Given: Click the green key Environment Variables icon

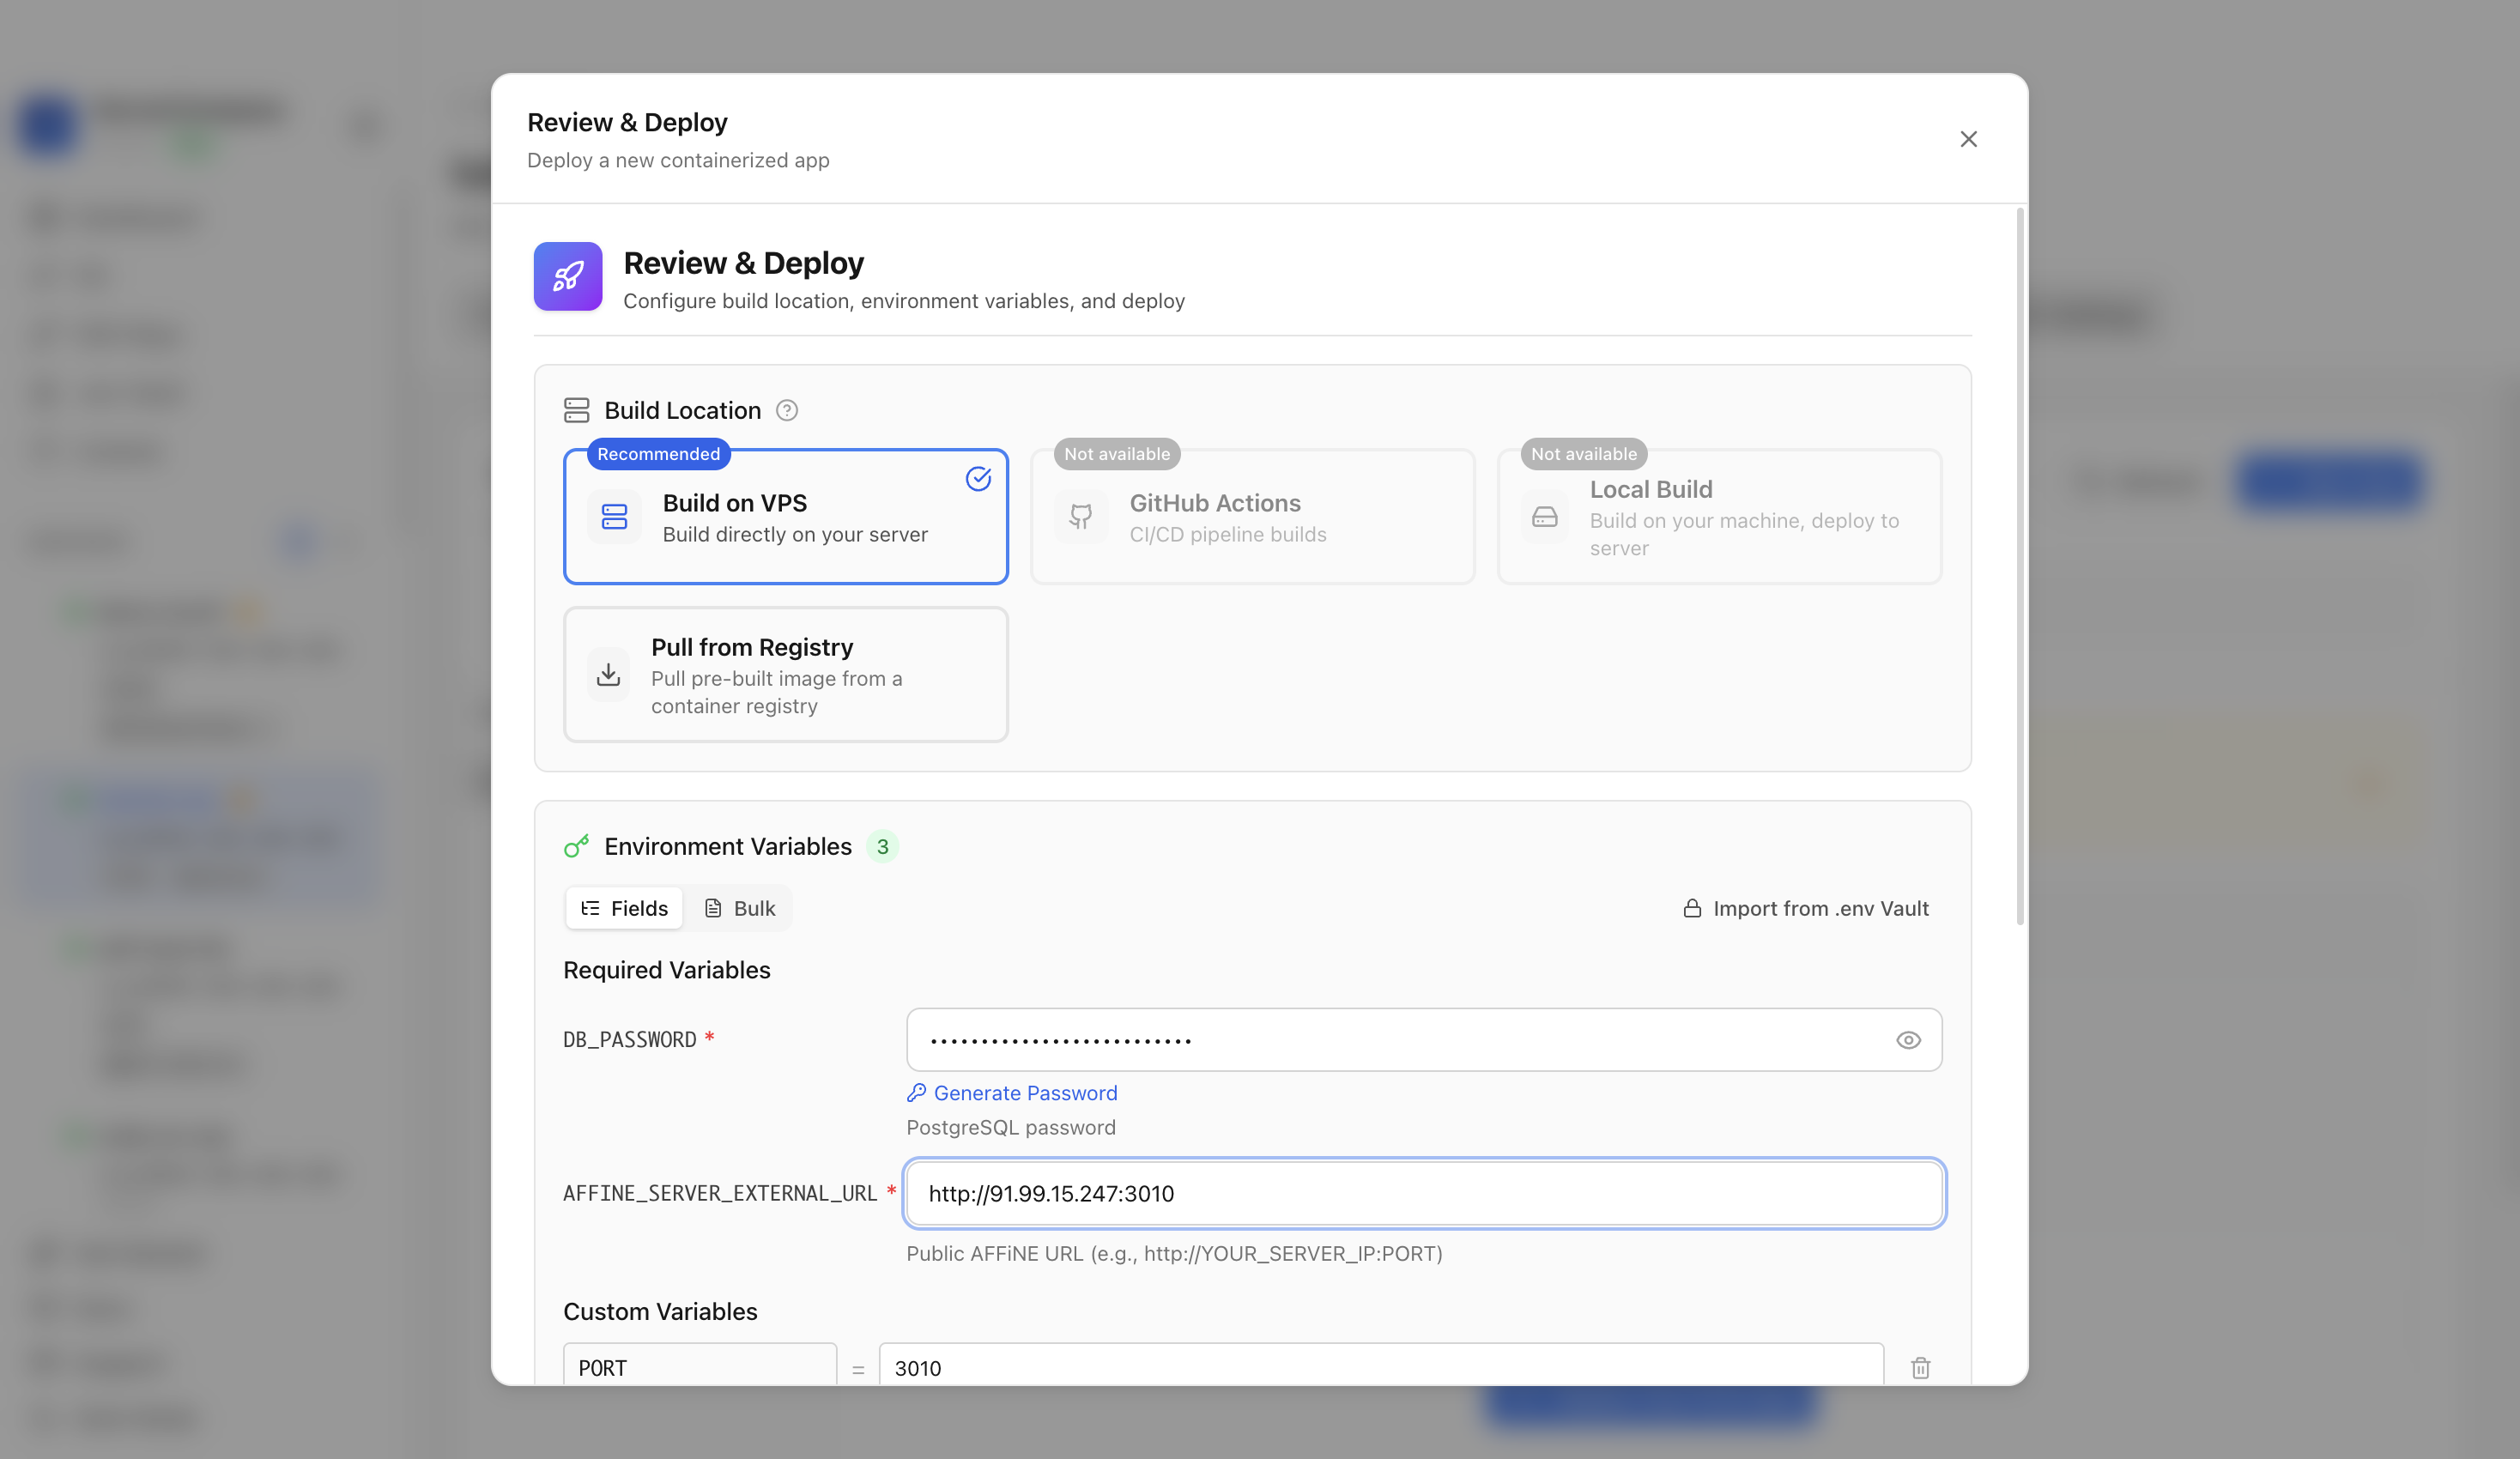Looking at the screenshot, I should click(576, 846).
